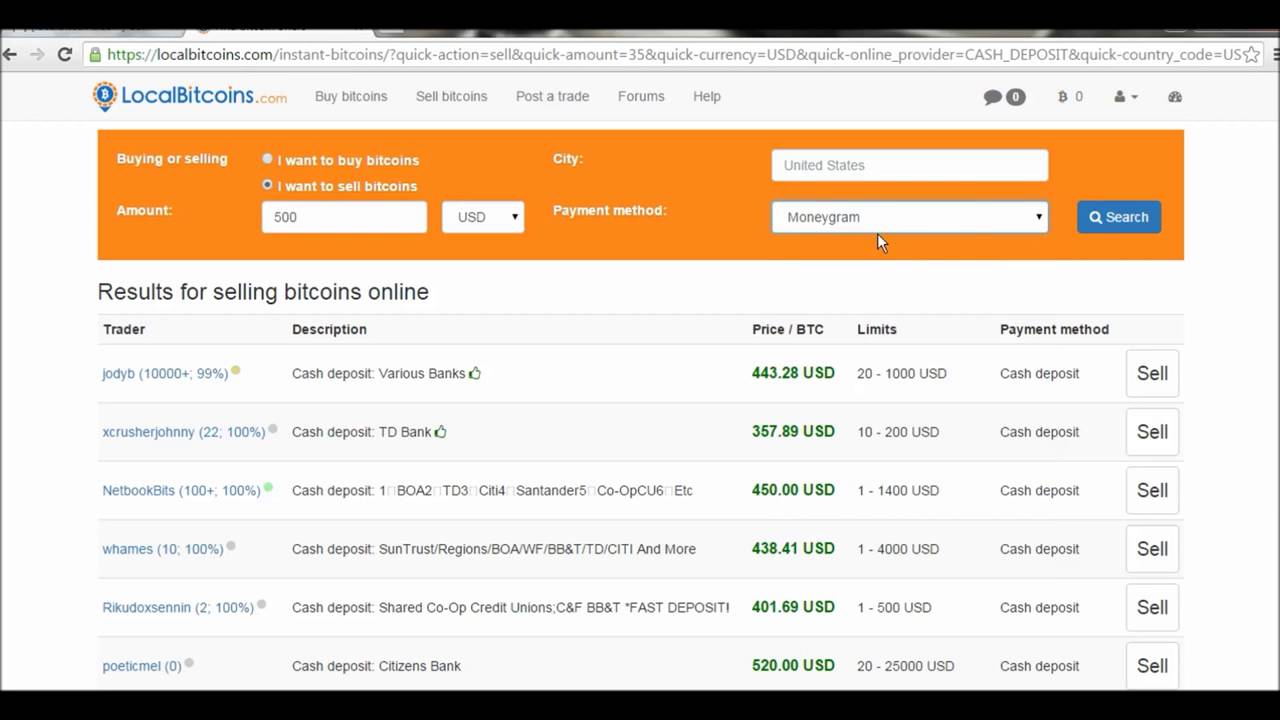Click limits '1 - 1400 USD'
The width and height of the screenshot is (1280, 720).
(x=898, y=491)
